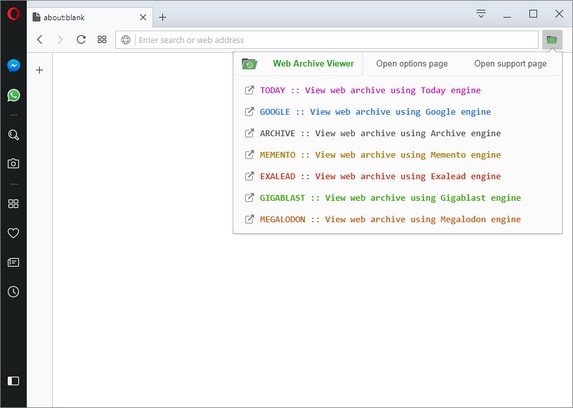Click the Web Archive Viewer popup title
573x408 pixels.
pyautogui.click(x=313, y=64)
